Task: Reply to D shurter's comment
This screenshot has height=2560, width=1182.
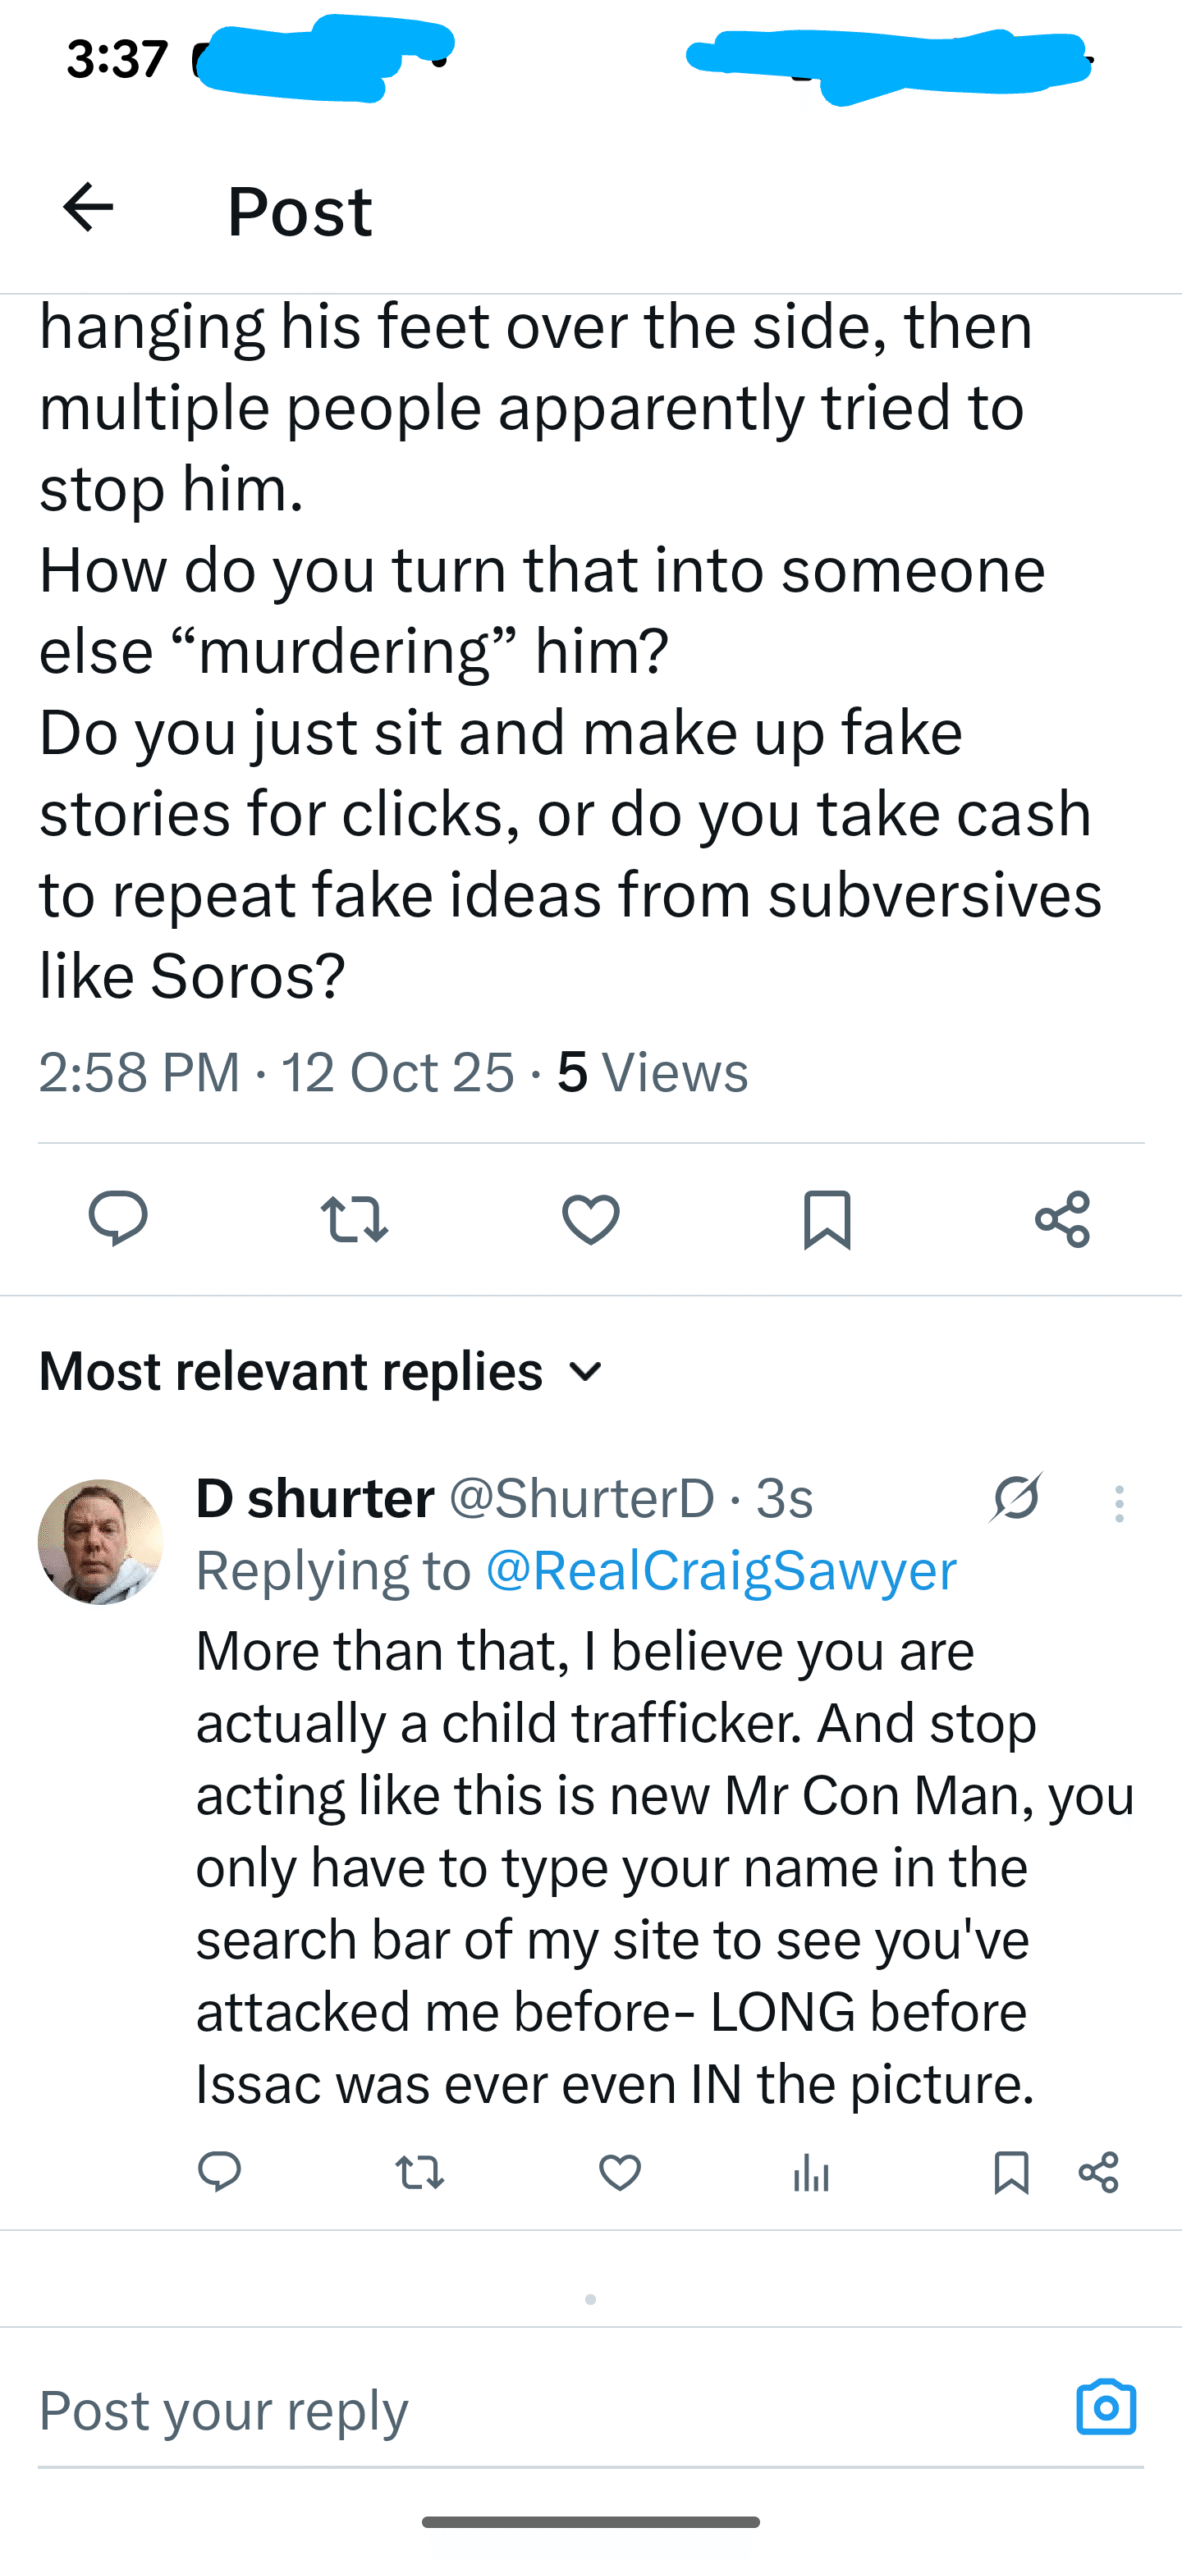Action: click(x=219, y=2172)
